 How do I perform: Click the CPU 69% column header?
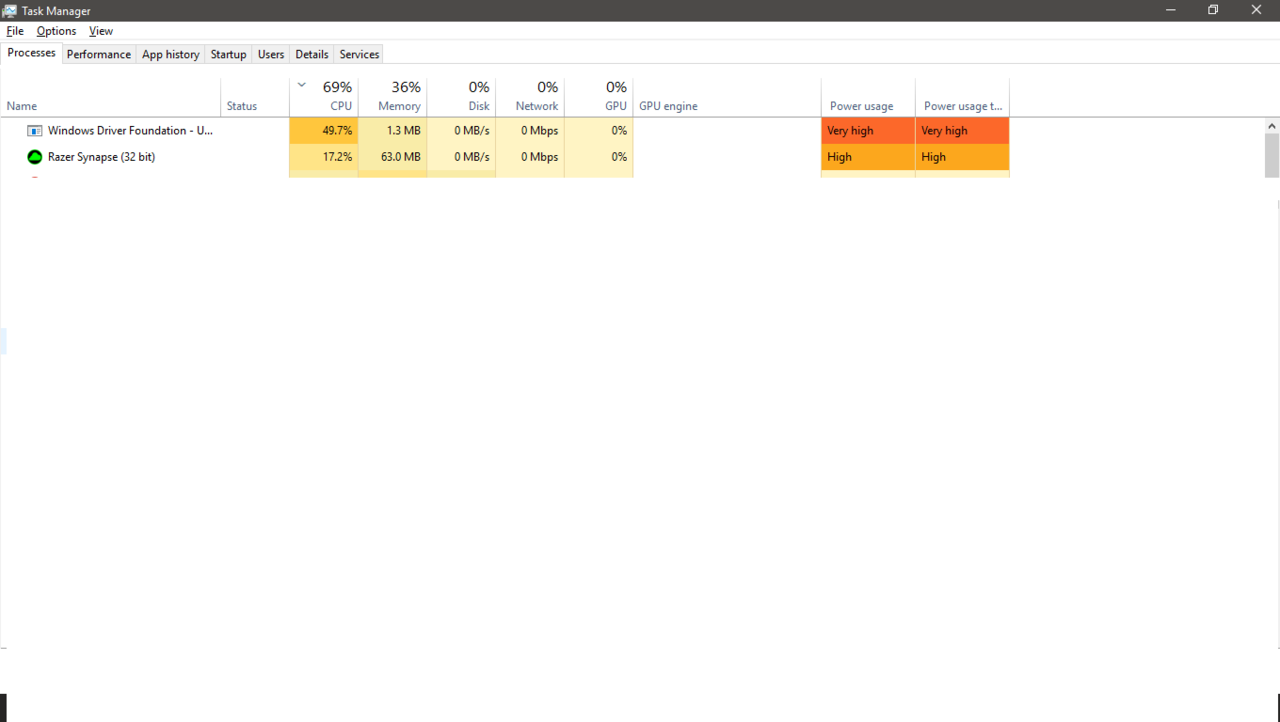pyautogui.click(x=324, y=97)
